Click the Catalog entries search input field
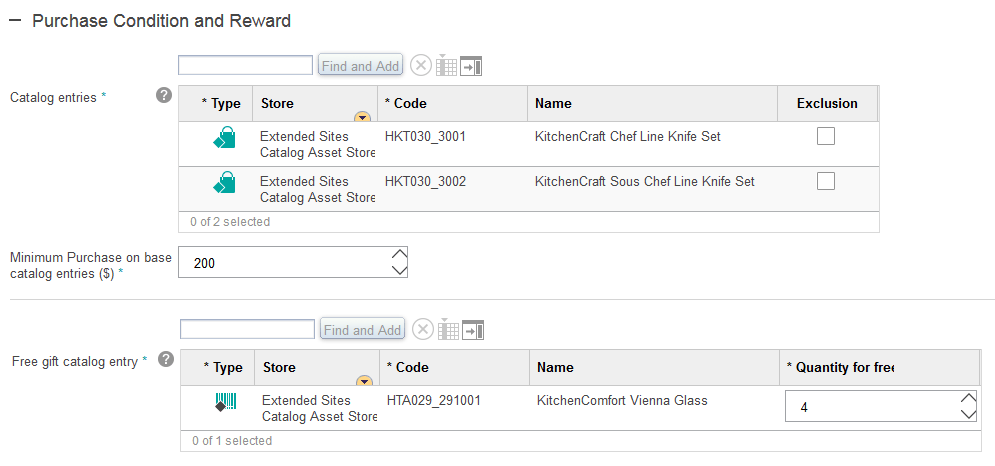This screenshot has height=466, width=995. 245,65
